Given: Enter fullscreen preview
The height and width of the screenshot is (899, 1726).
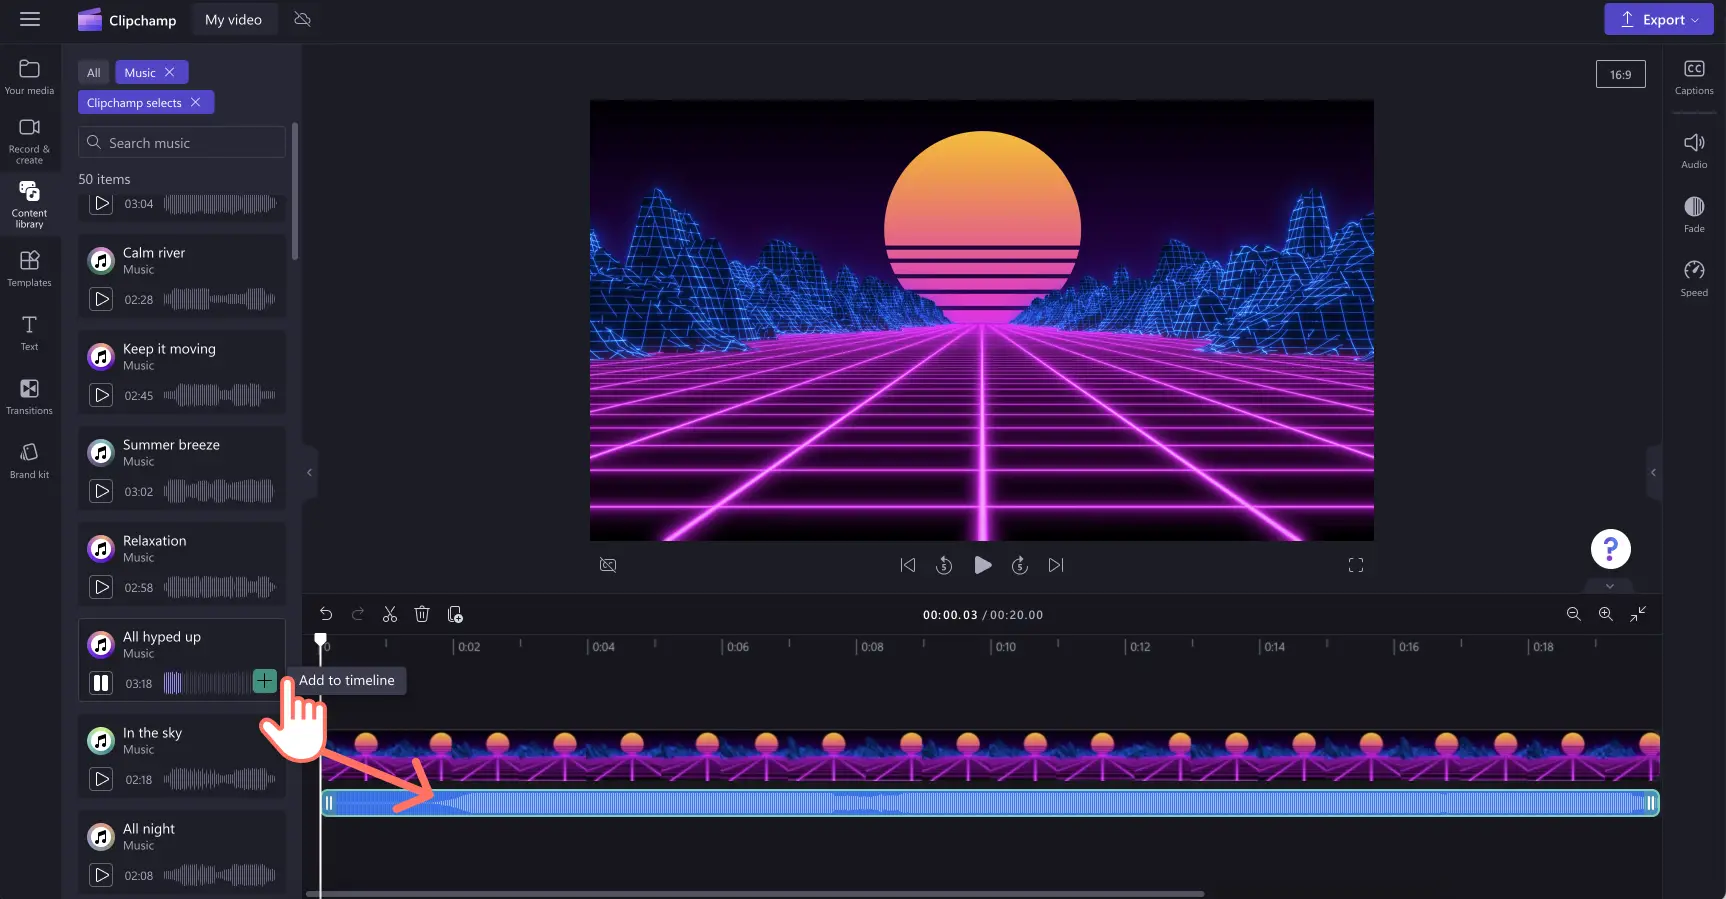Looking at the screenshot, I should tap(1356, 565).
